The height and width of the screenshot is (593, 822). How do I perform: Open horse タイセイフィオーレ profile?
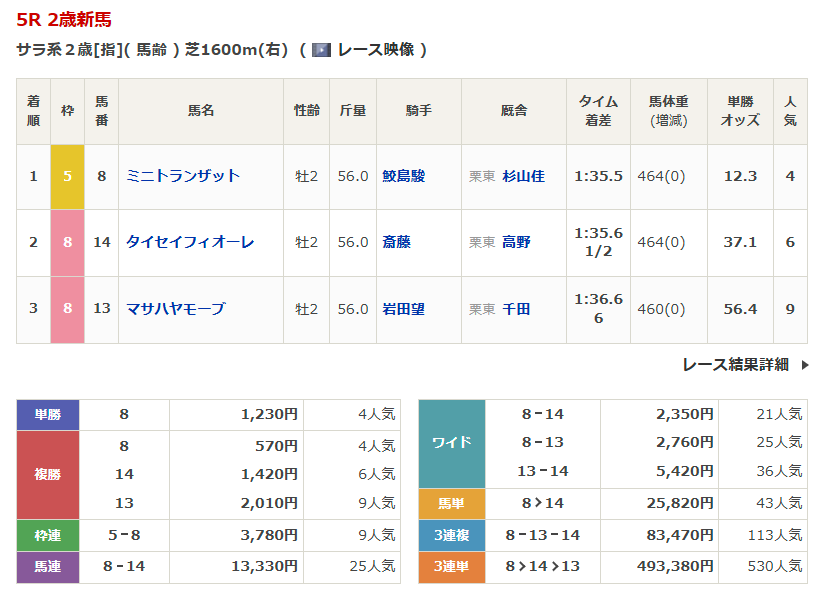190,242
